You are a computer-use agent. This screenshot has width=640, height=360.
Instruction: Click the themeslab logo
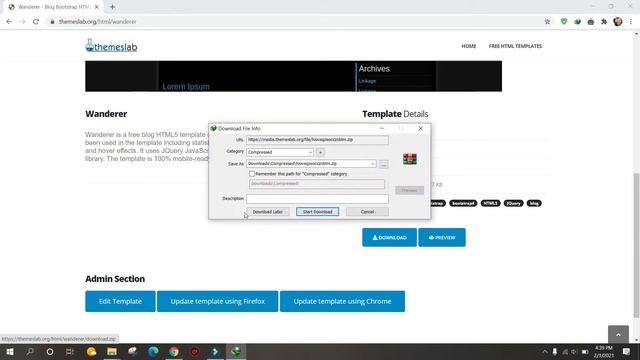coord(111,46)
